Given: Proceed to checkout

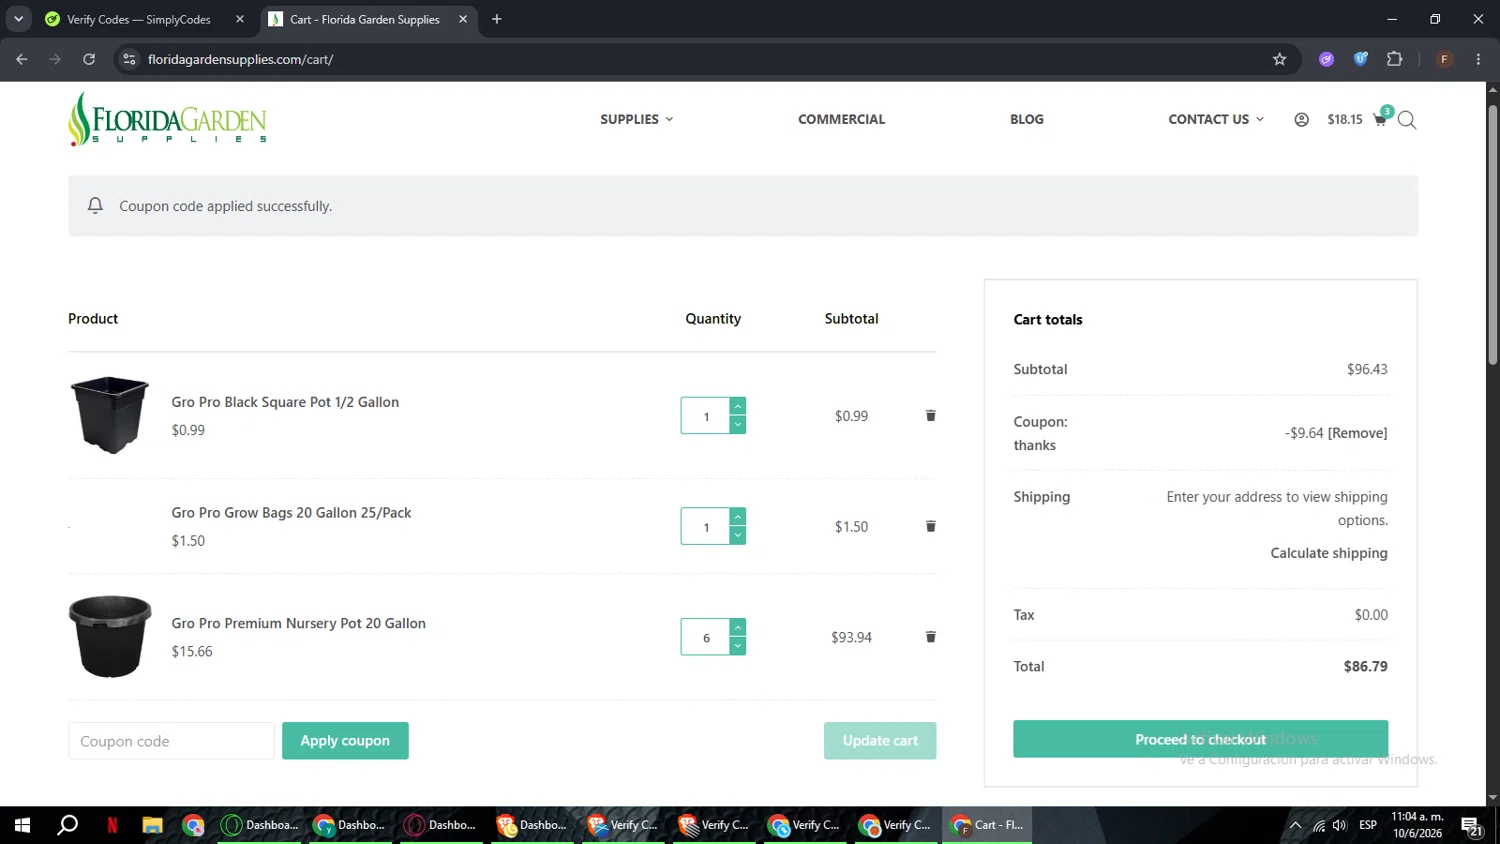Looking at the screenshot, I should point(1200,739).
